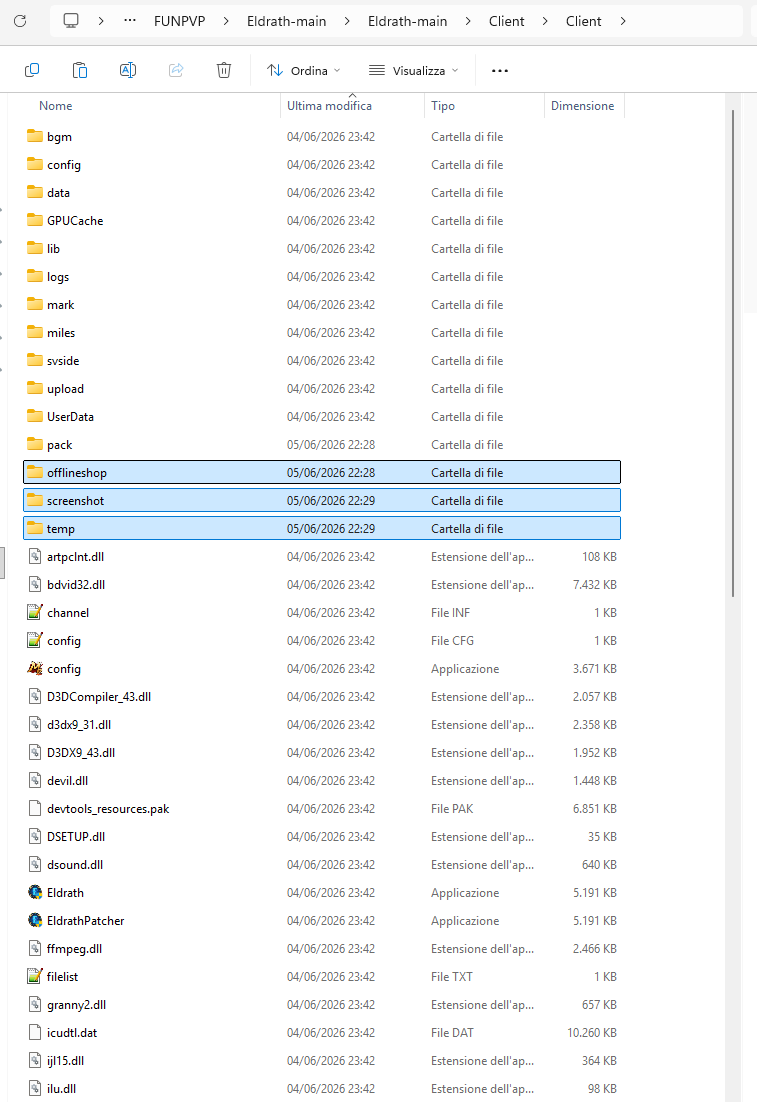Click the second Eldrath-main breadcrumb segment
This screenshot has width=757, height=1105.
click(x=407, y=21)
